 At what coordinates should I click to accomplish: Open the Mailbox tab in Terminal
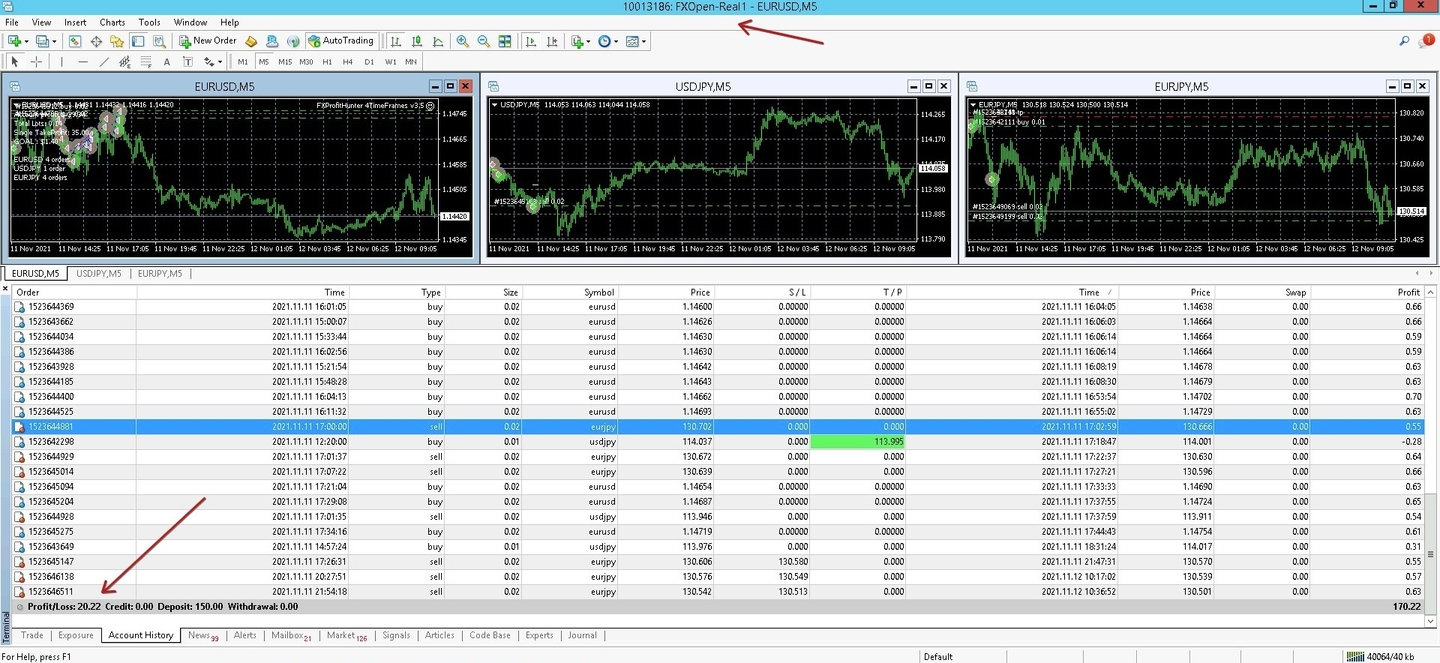click(x=292, y=635)
